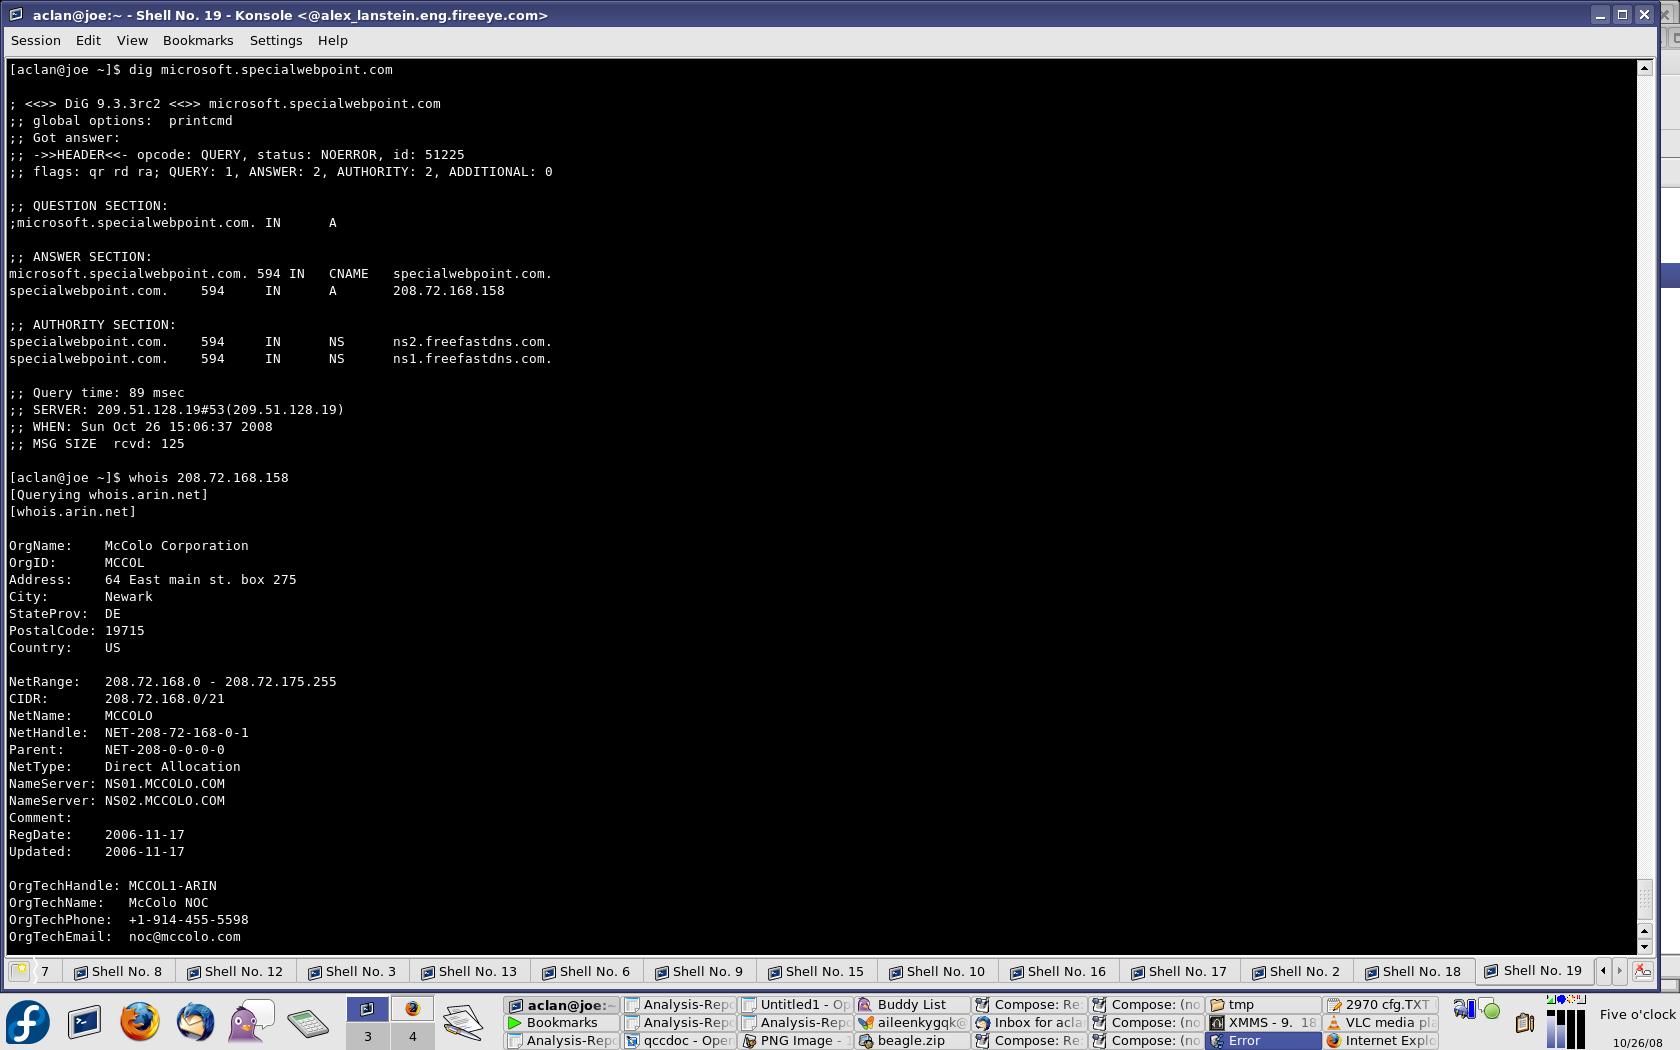1680x1050 pixels.
Task: Open the tmp folder taskbar entry
Action: (x=1263, y=1005)
